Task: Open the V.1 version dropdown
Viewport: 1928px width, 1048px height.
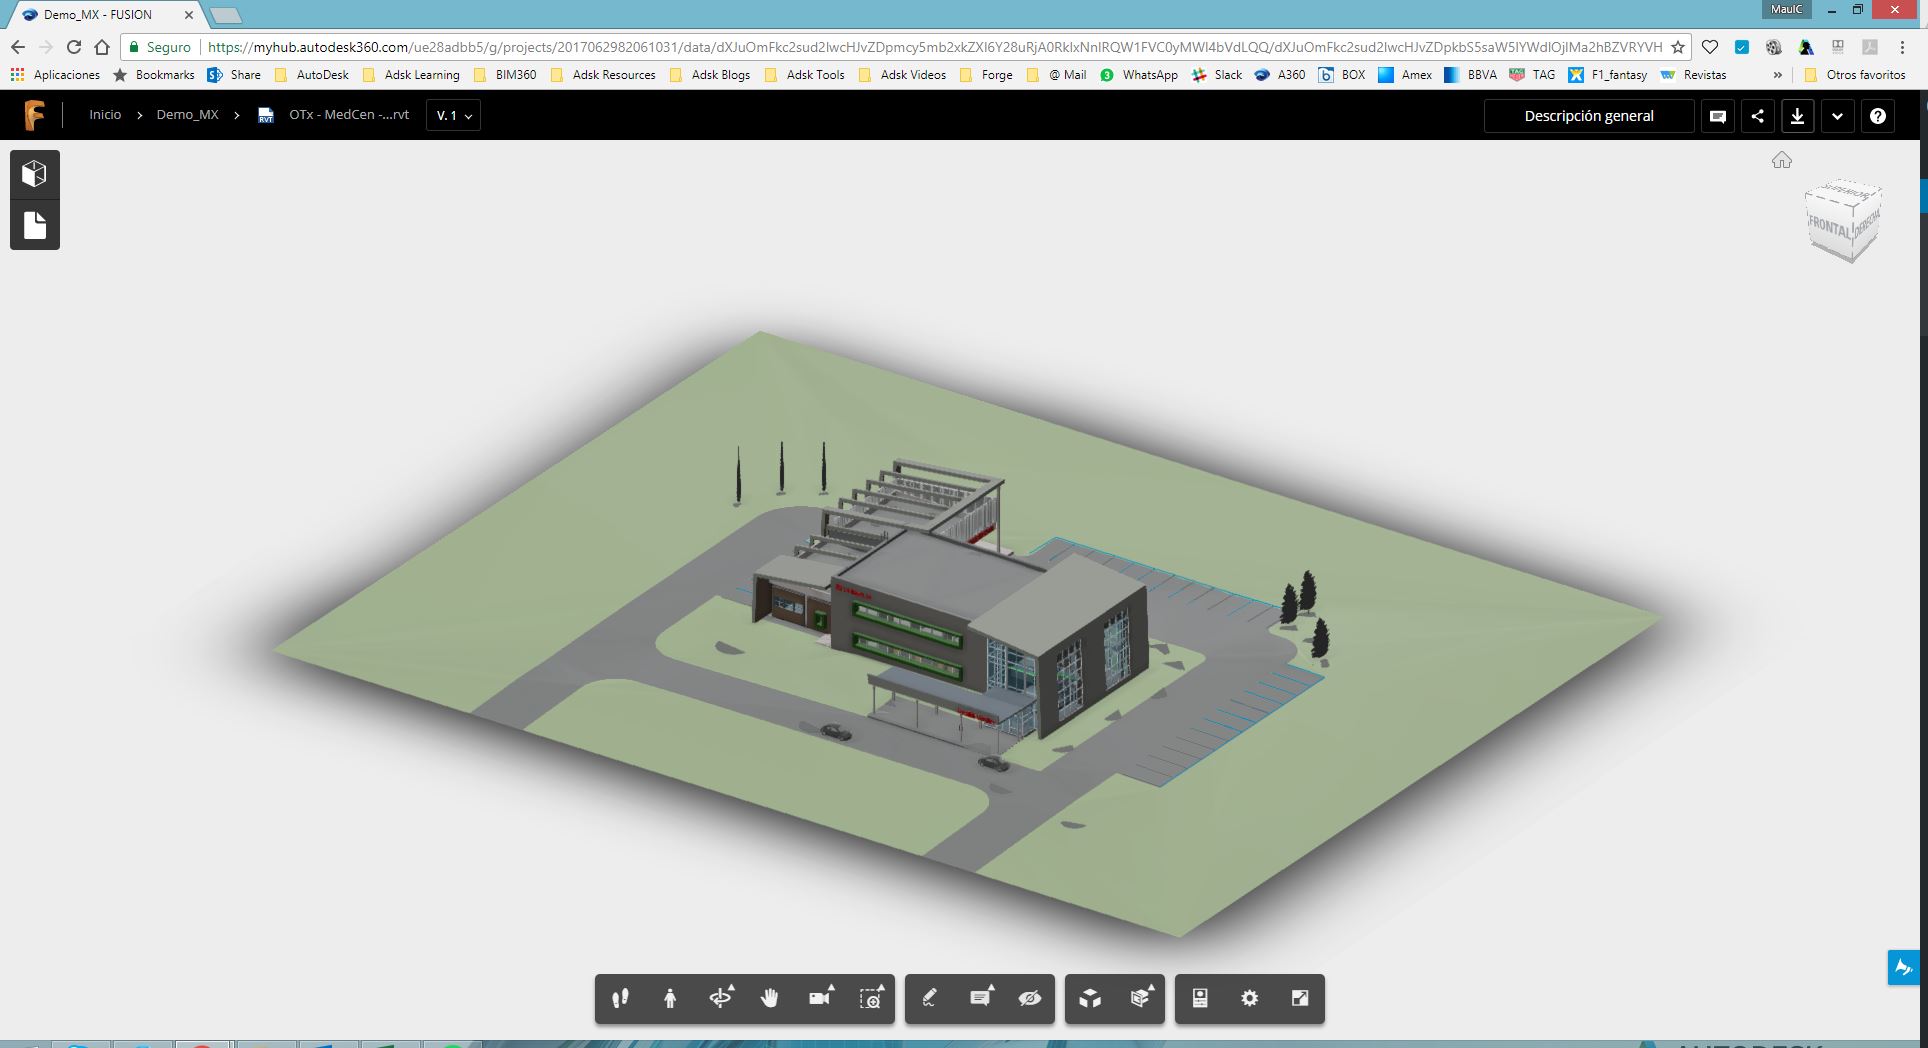Action: tap(454, 115)
